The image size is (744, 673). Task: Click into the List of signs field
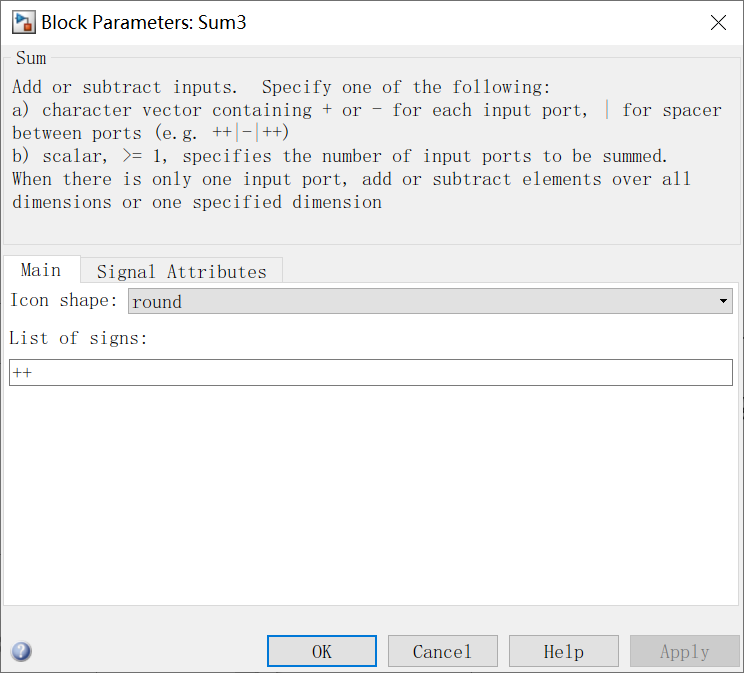pos(370,373)
